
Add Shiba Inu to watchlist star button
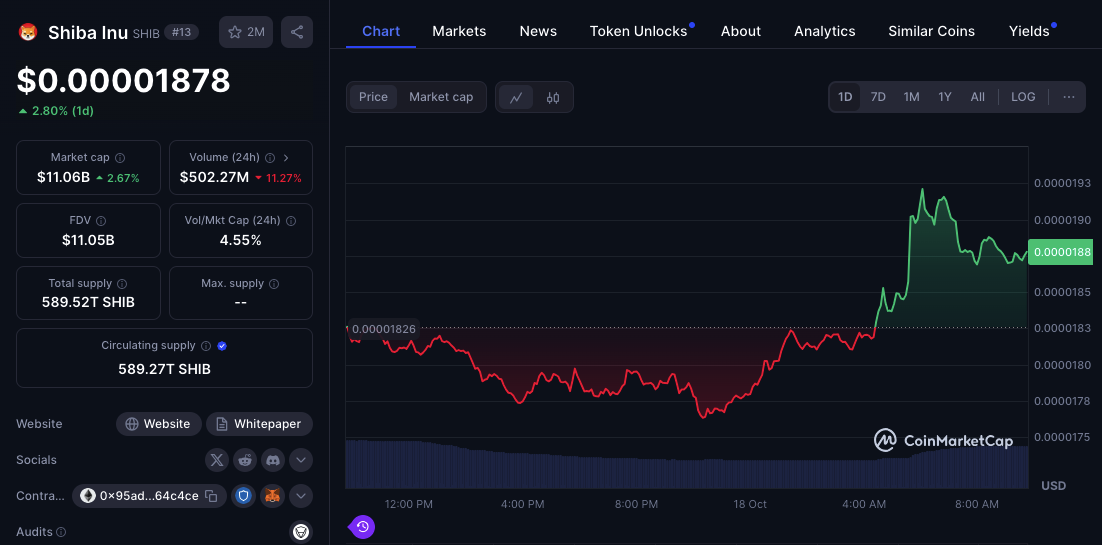coord(246,32)
